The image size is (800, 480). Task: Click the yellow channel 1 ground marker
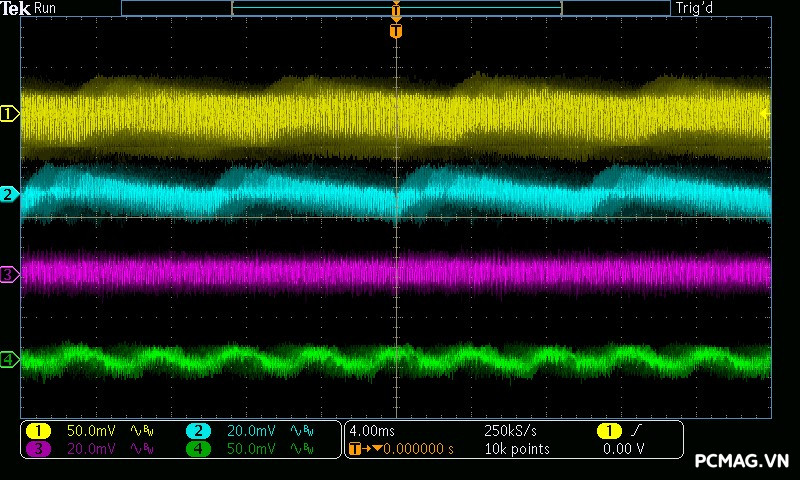(x=9, y=114)
